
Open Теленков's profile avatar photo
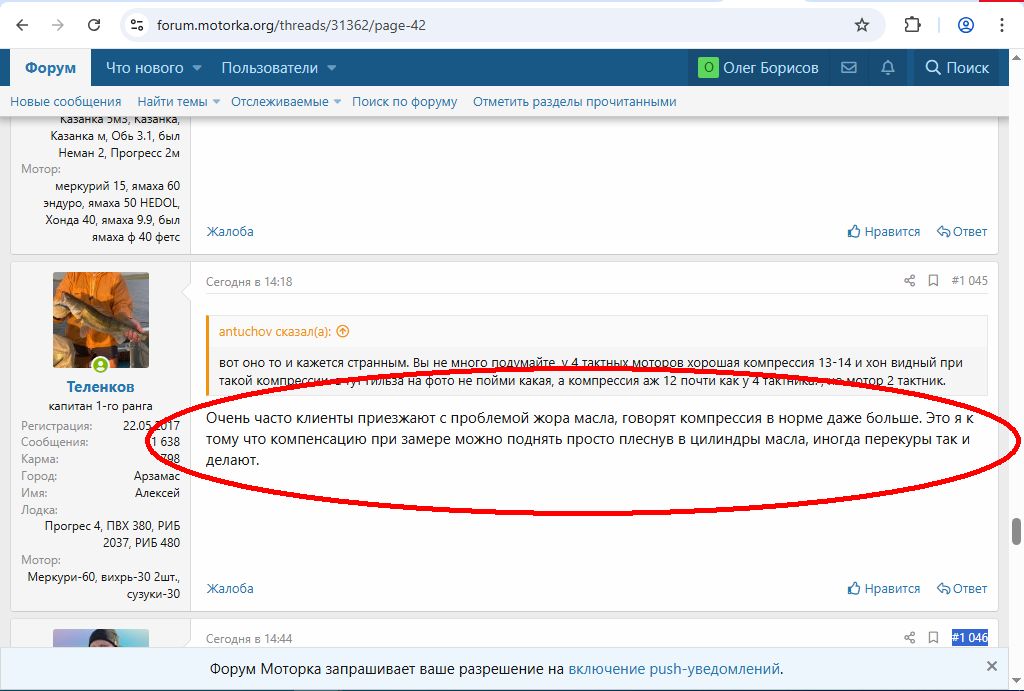tap(100, 320)
